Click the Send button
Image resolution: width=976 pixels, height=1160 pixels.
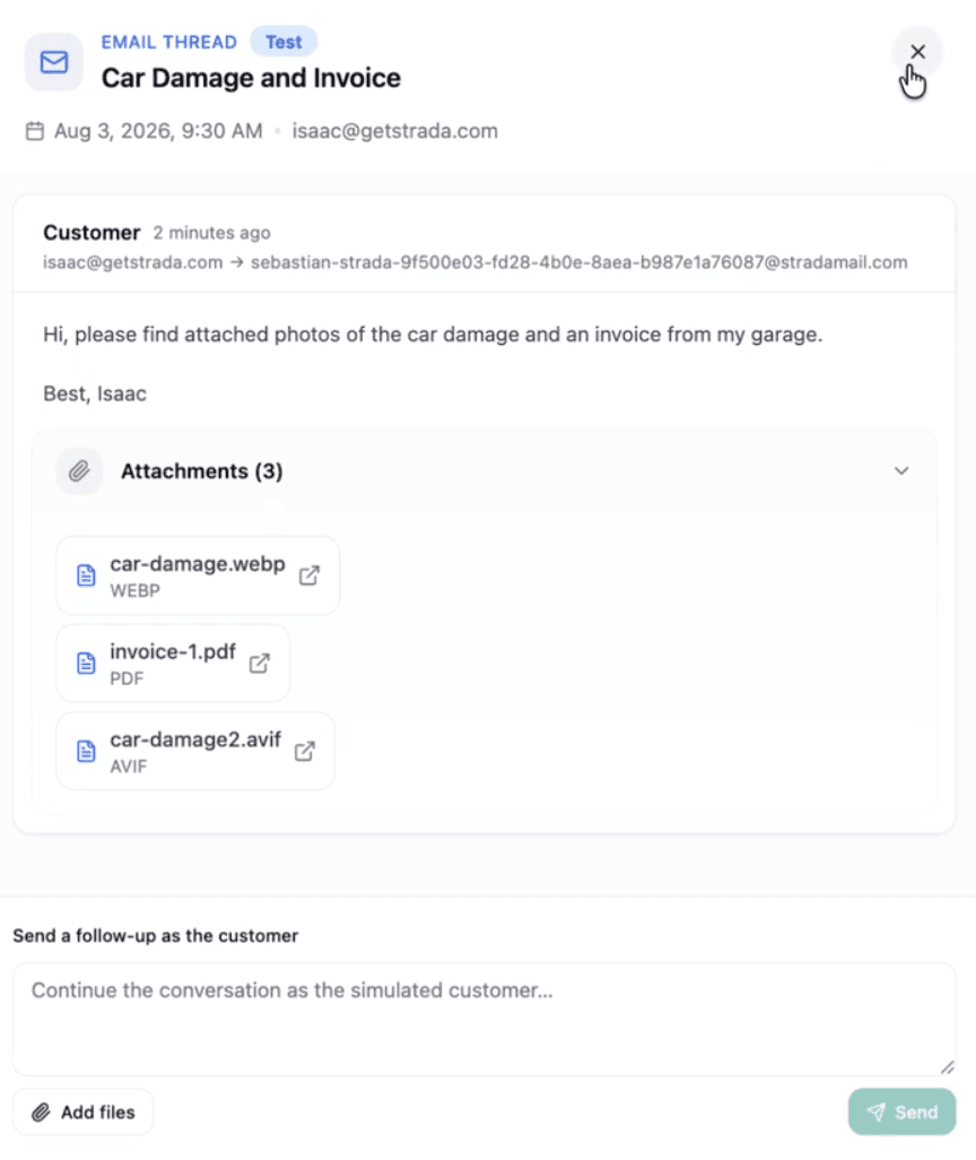(x=902, y=1112)
